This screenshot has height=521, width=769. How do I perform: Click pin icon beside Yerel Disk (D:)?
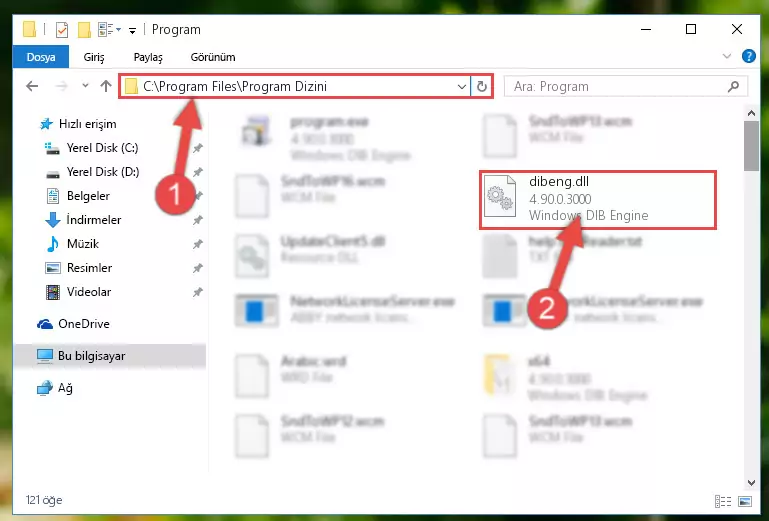pos(198,172)
